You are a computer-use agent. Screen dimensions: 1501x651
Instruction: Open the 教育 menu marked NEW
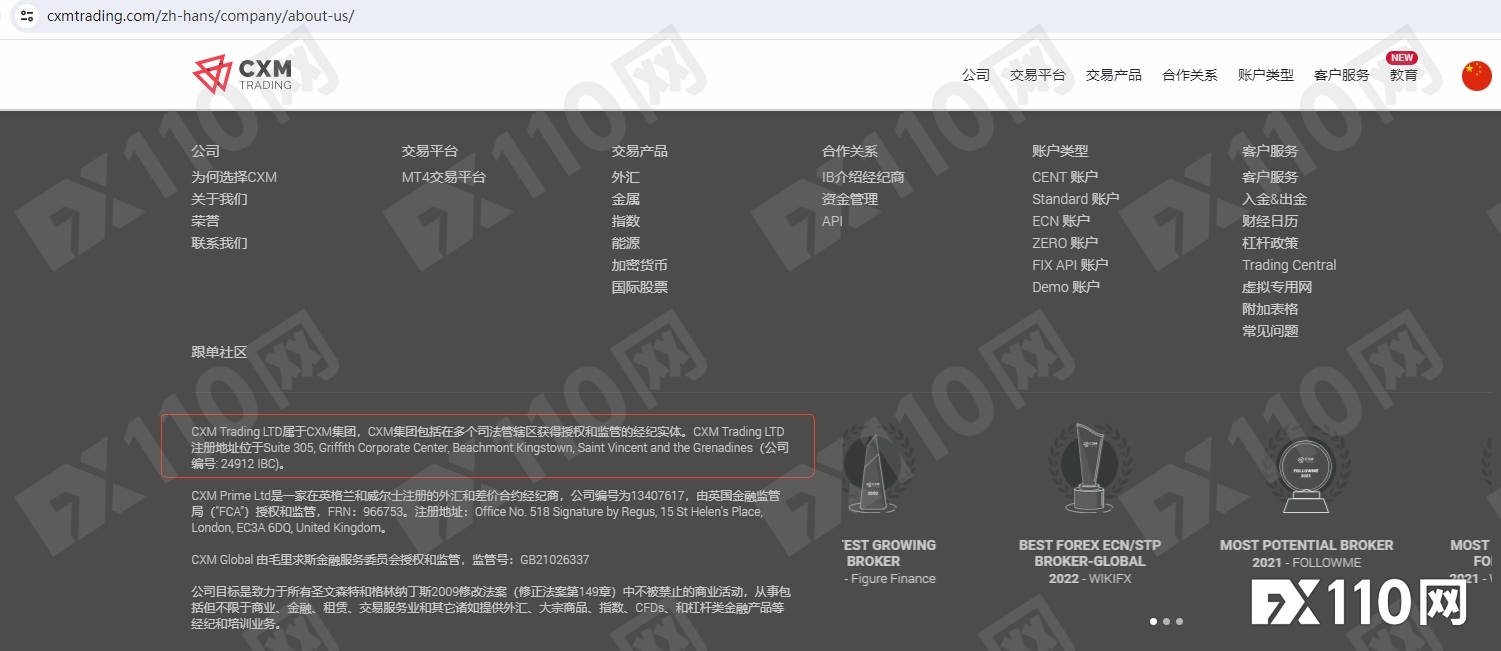1403,75
